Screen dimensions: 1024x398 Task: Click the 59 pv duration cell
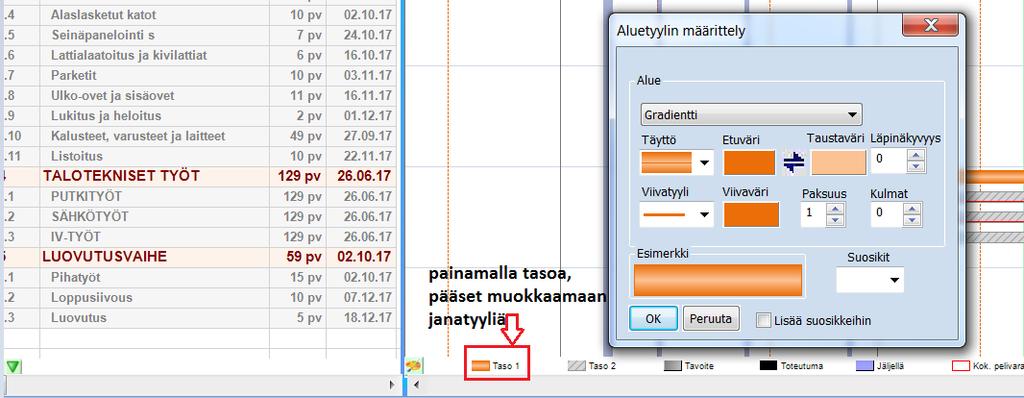coord(298,257)
